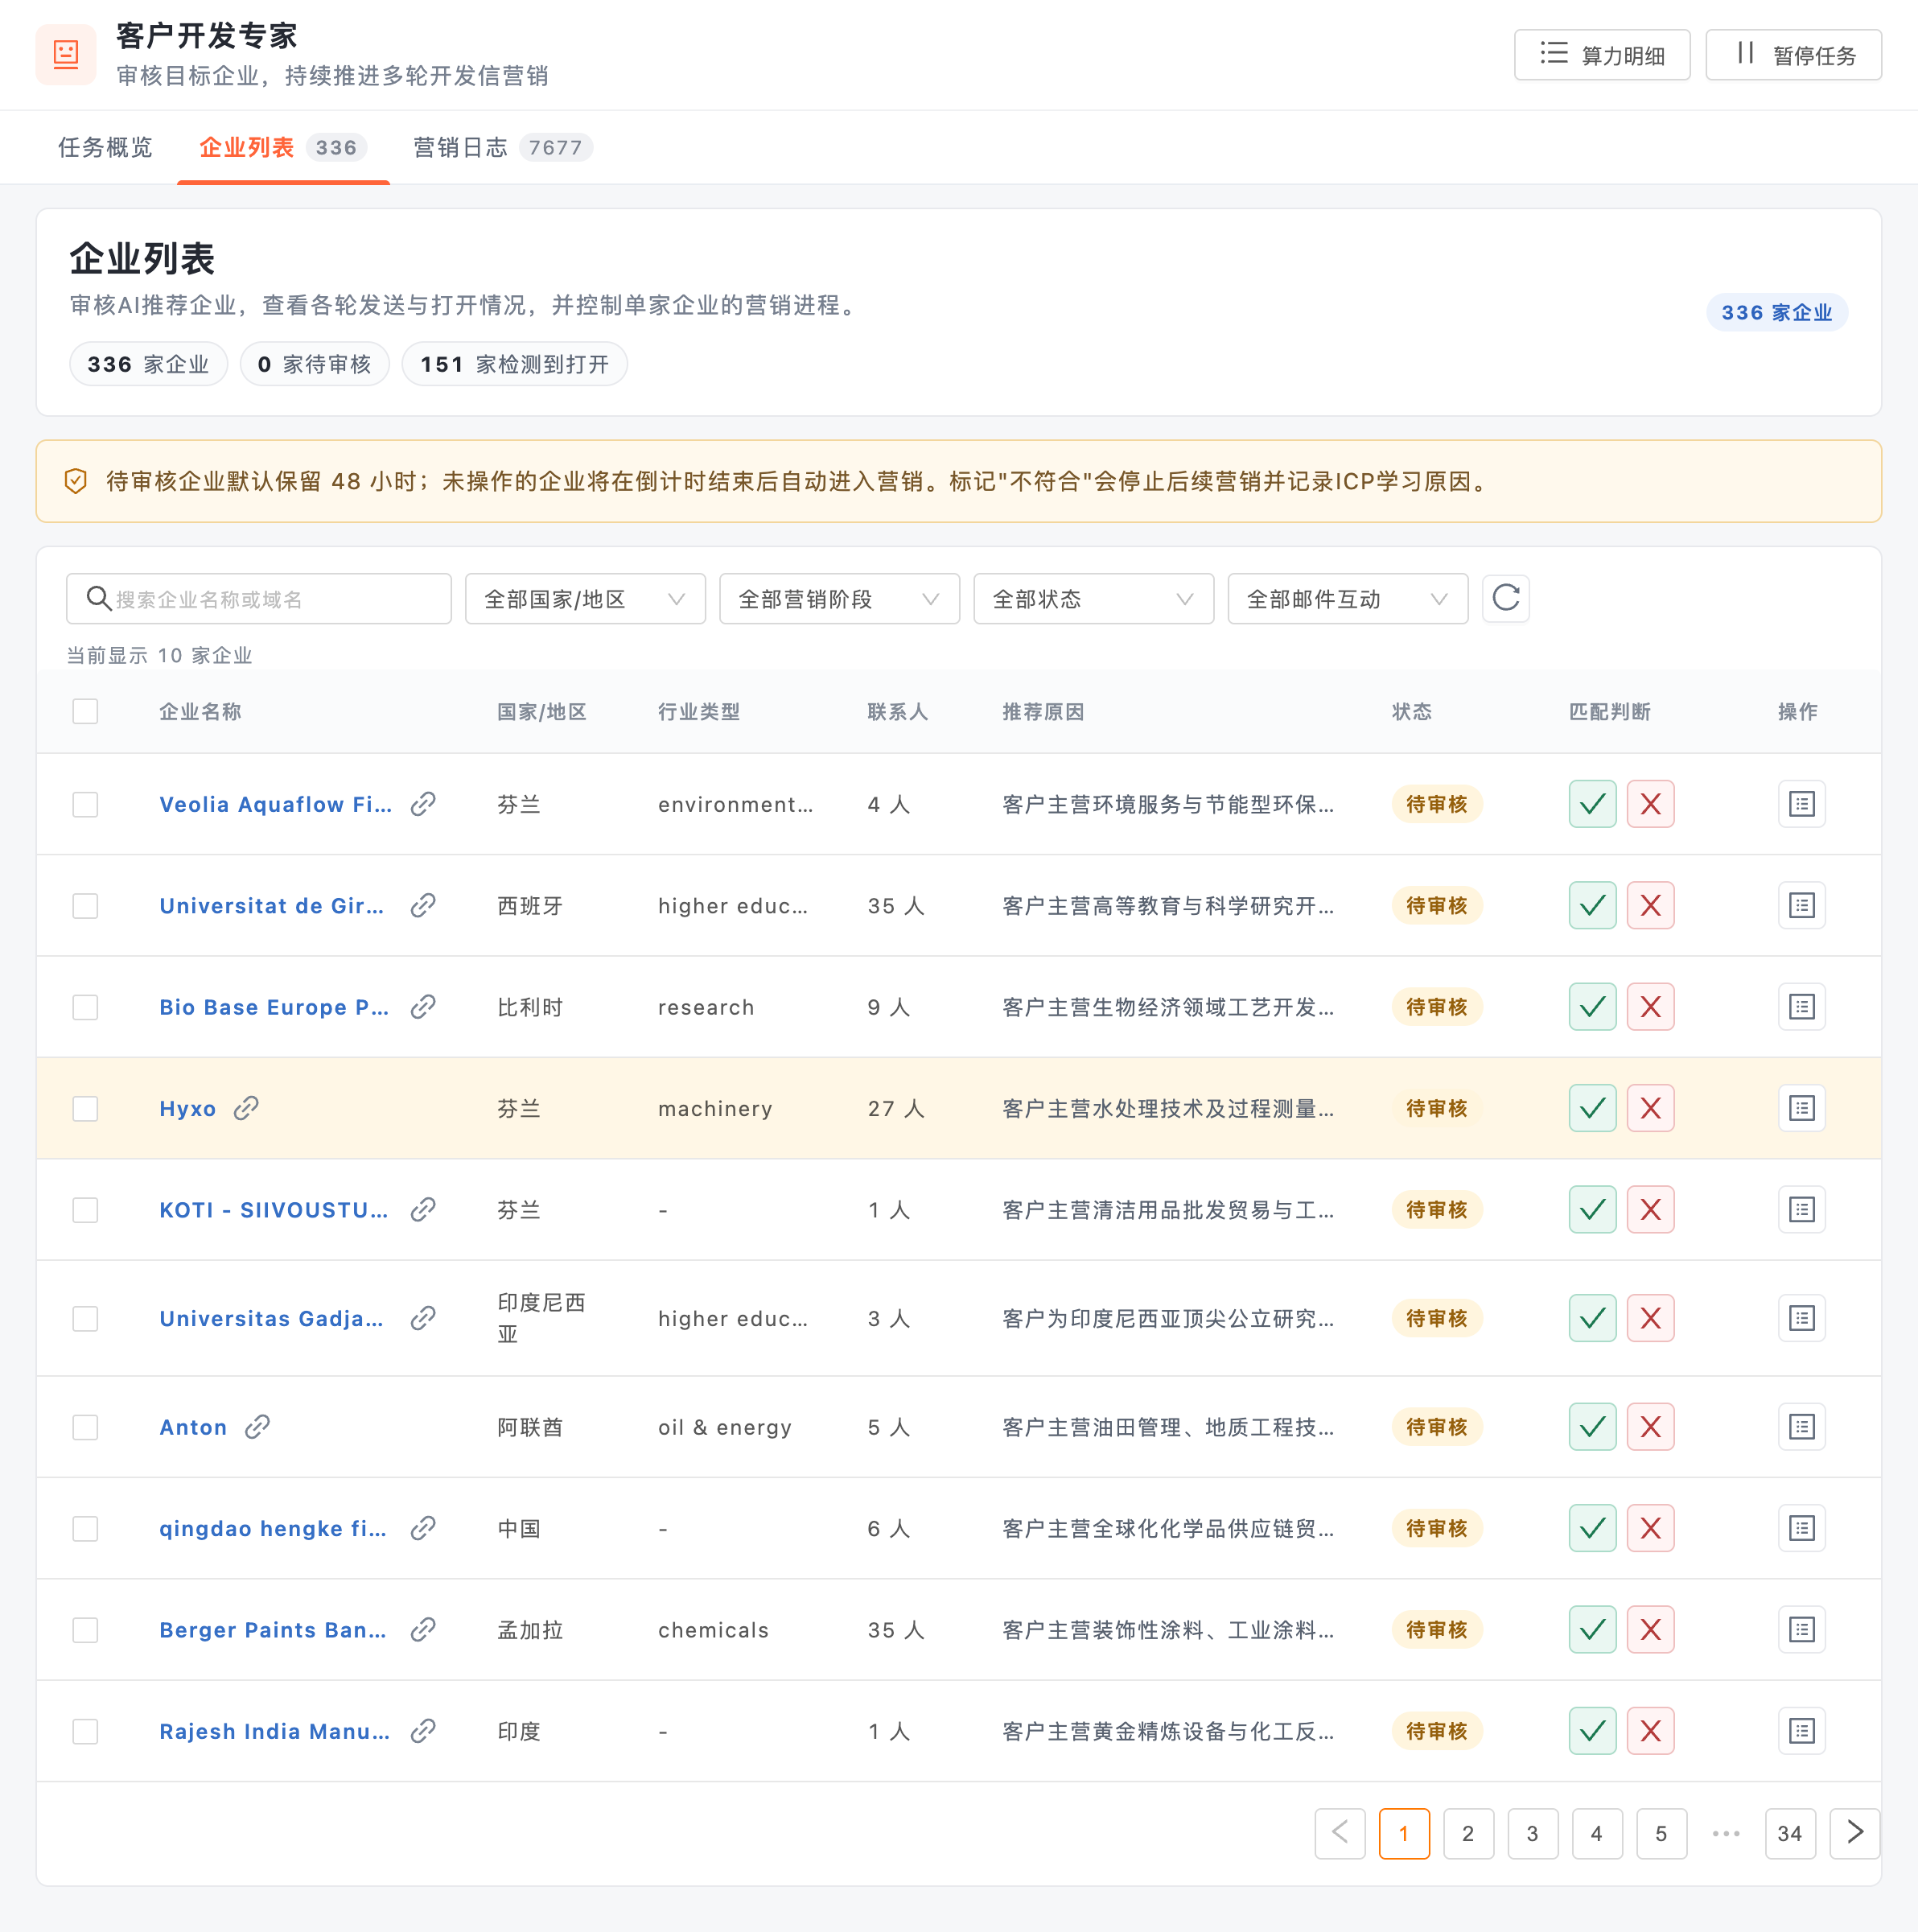Image resolution: width=1918 pixels, height=1932 pixels.
Task: Open the Berger Paints Ban company link
Action: pos(273,1630)
